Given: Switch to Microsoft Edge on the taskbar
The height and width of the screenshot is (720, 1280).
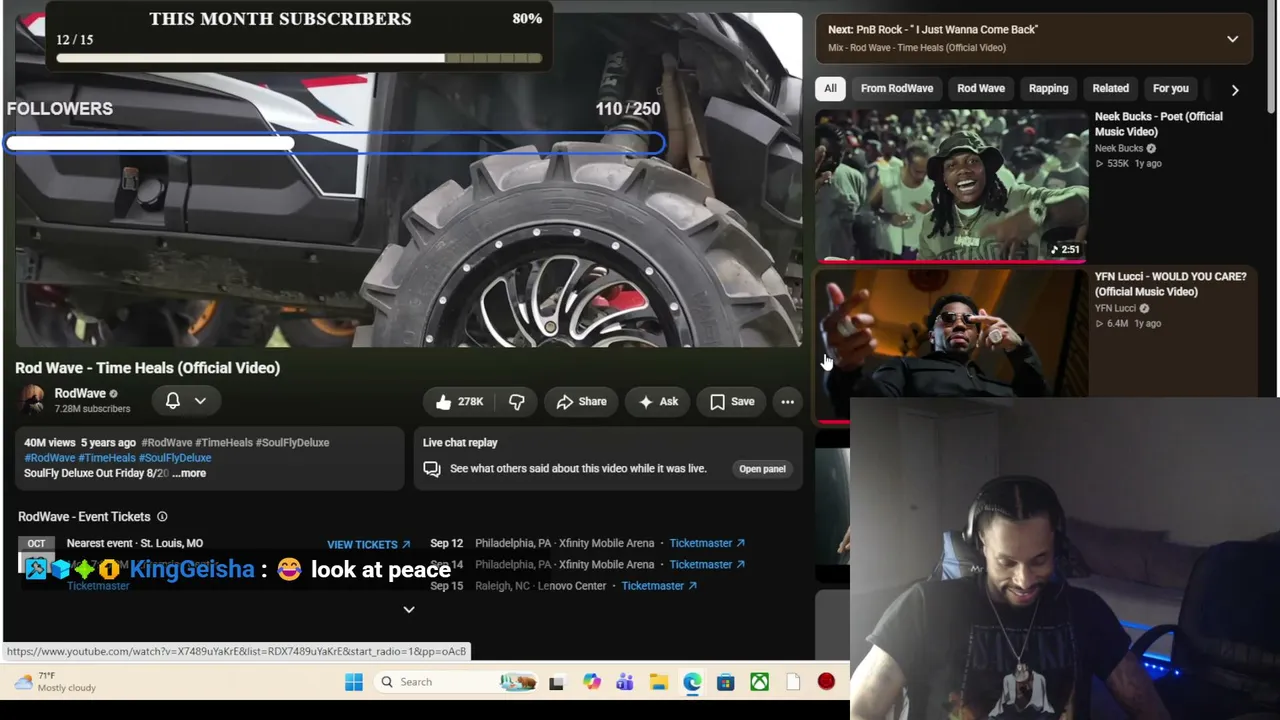Looking at the screenshot, I should [x=692, y=682].
